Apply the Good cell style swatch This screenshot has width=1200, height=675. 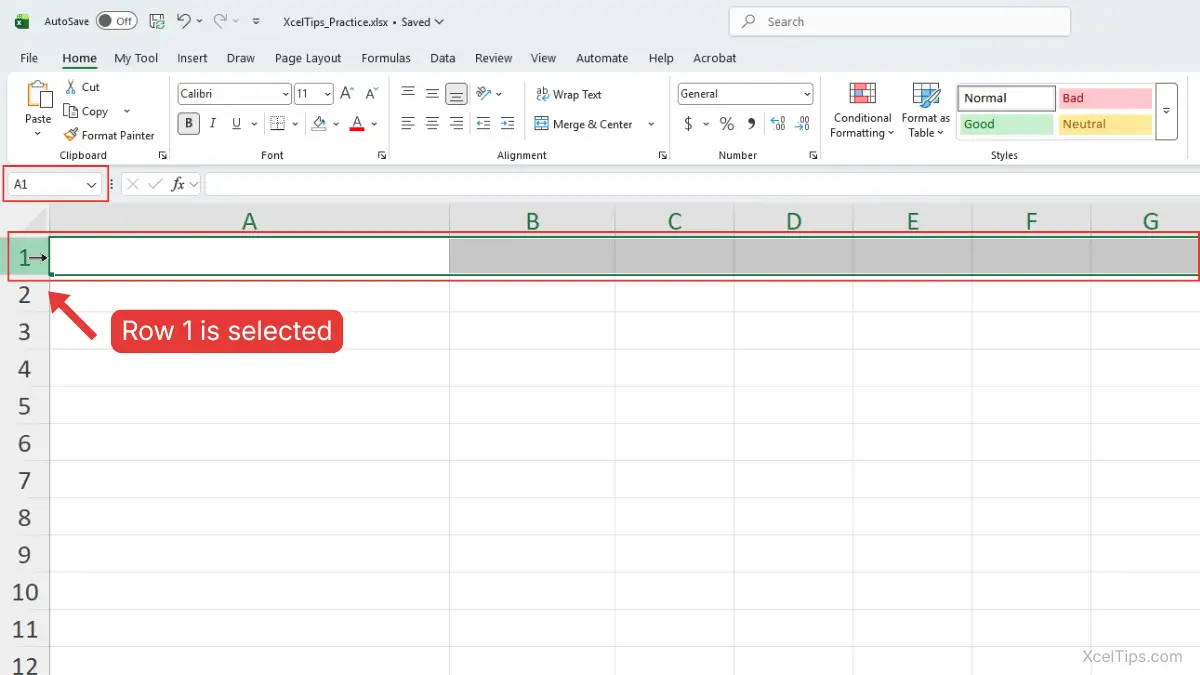1006,124
